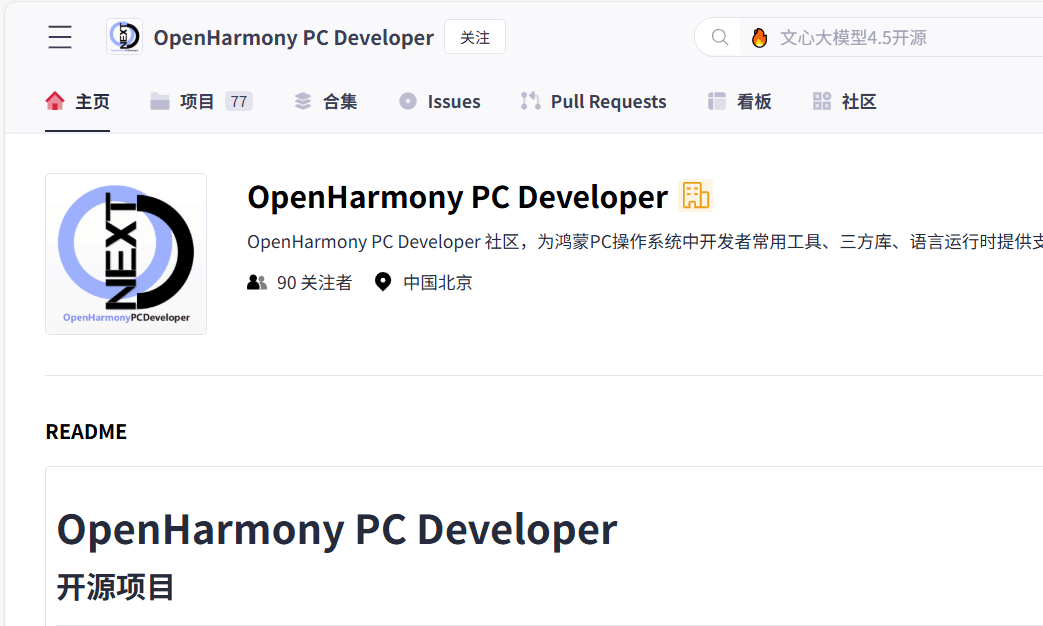The width and height of the screenshot is (1043, 626).
Task: Open the Issues tab
Action: (x=439, y=102)
